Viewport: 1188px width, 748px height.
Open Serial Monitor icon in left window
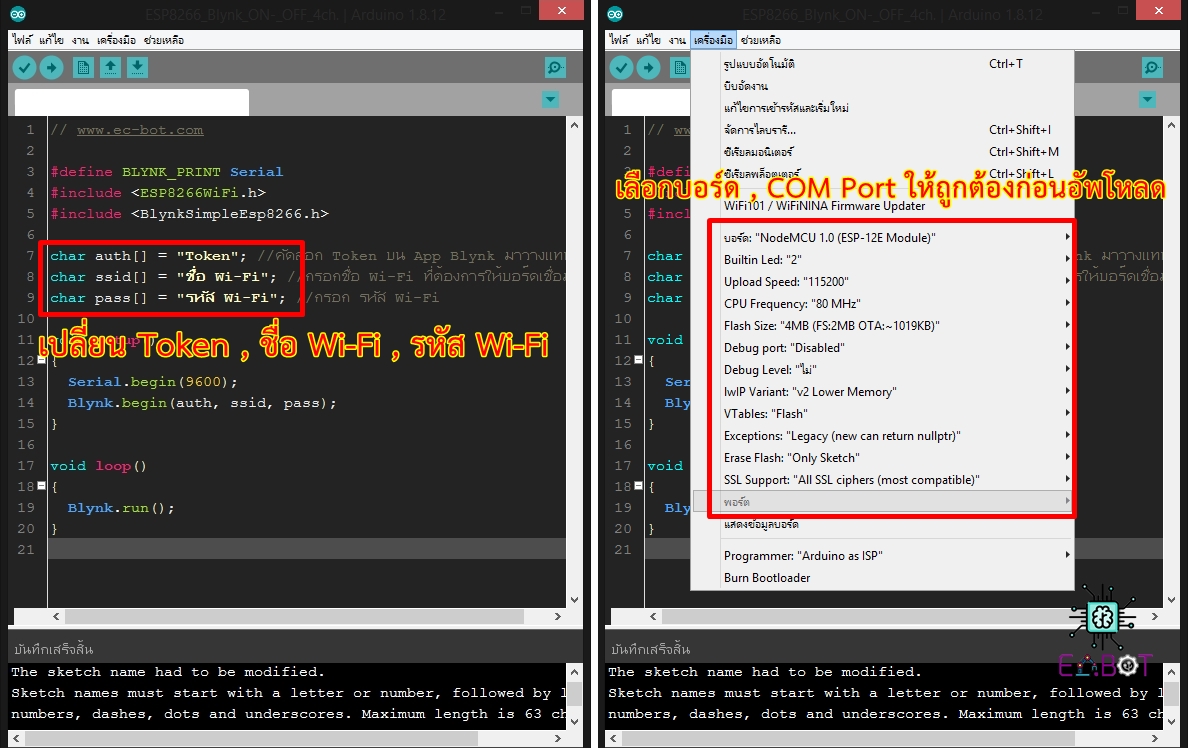tap(555, 68)
